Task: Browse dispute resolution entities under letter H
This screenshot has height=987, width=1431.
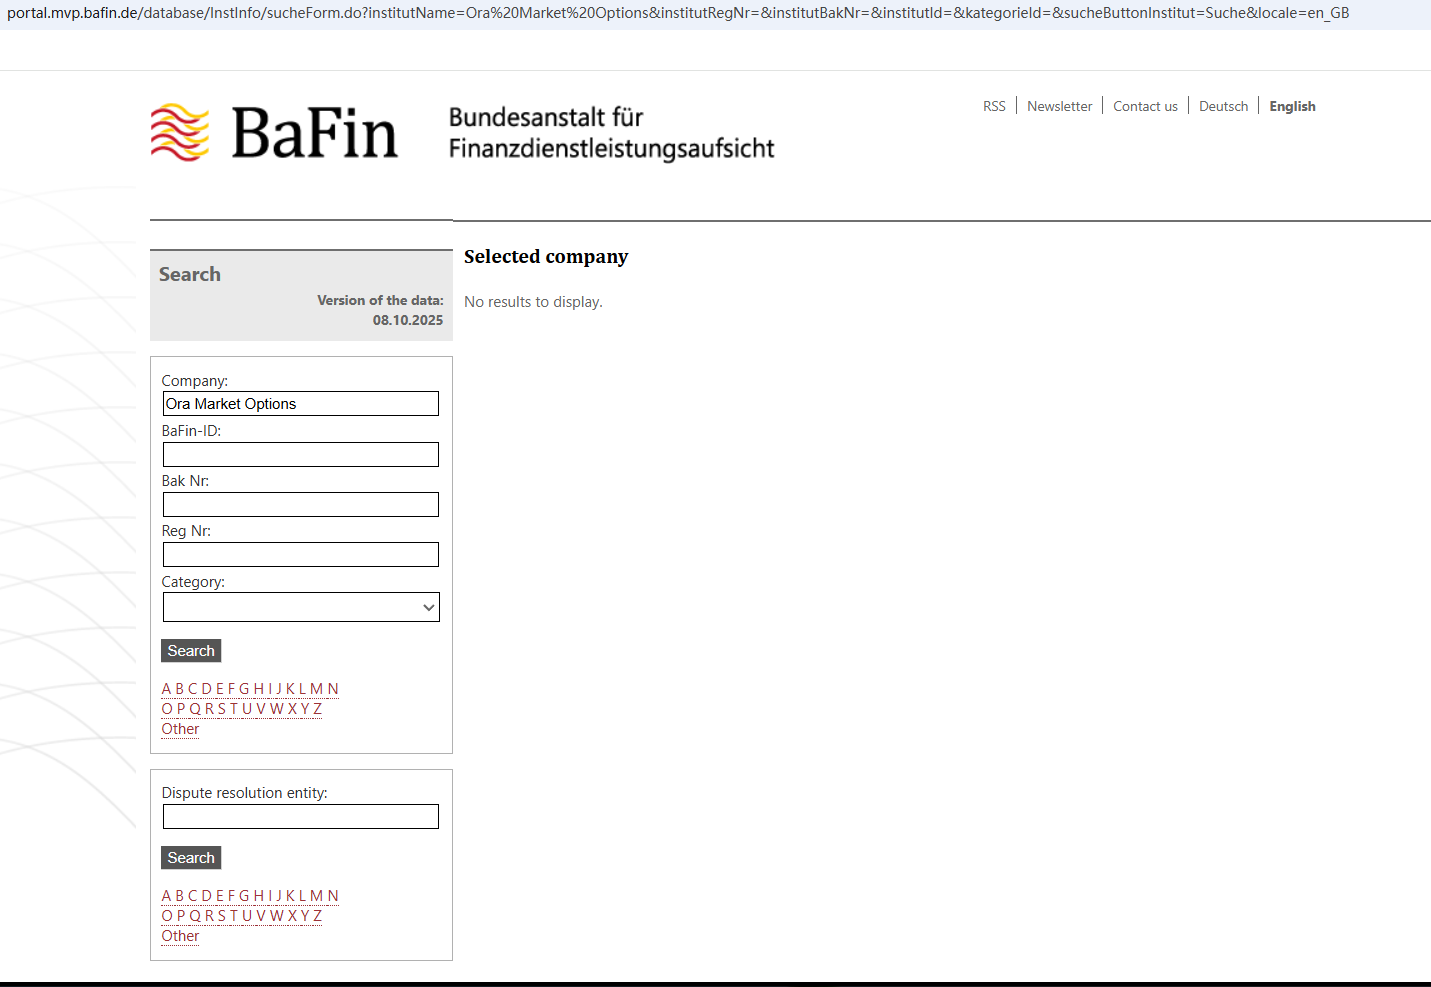Action: pos(259,896)
